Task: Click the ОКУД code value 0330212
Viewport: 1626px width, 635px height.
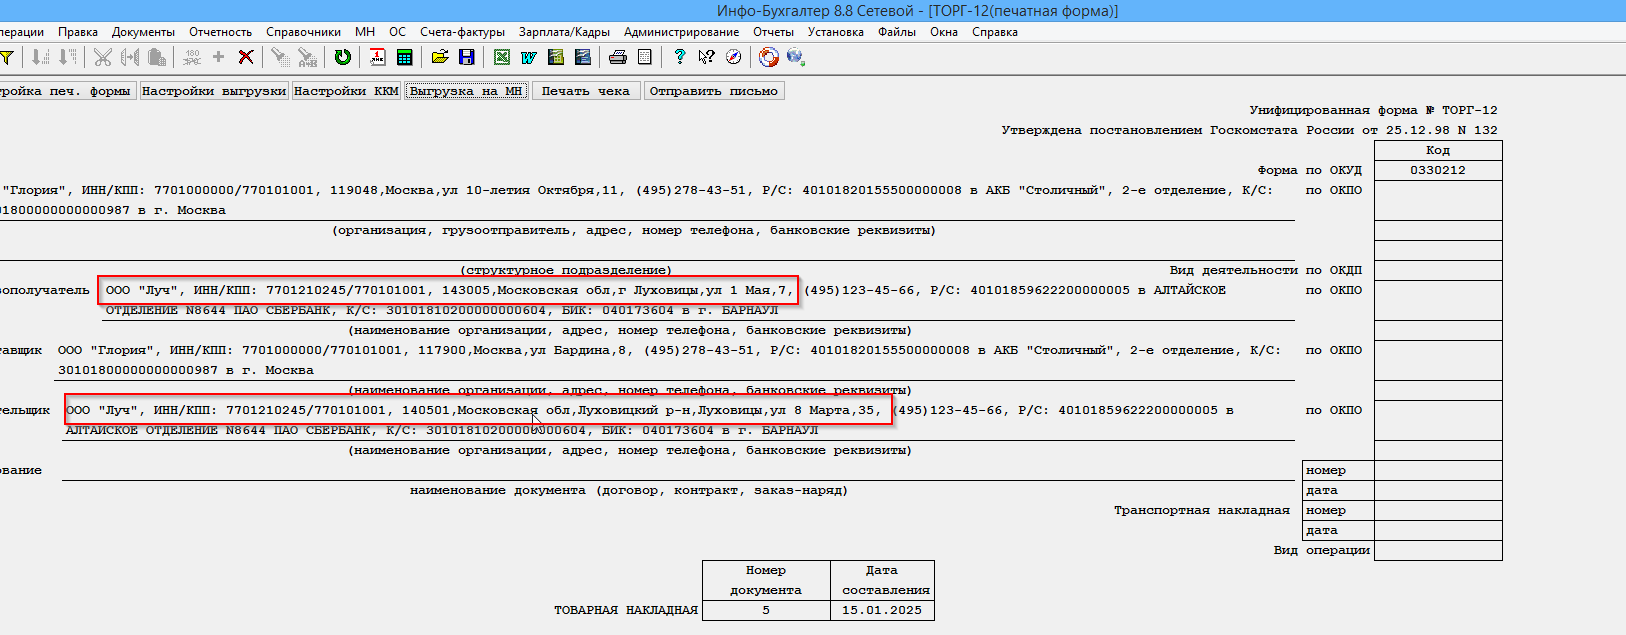Action: 1438,170
